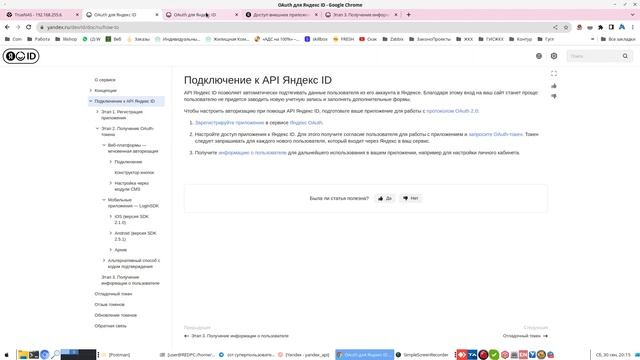Click the address bar URL
640x360 pixels.
pos(83,27)
